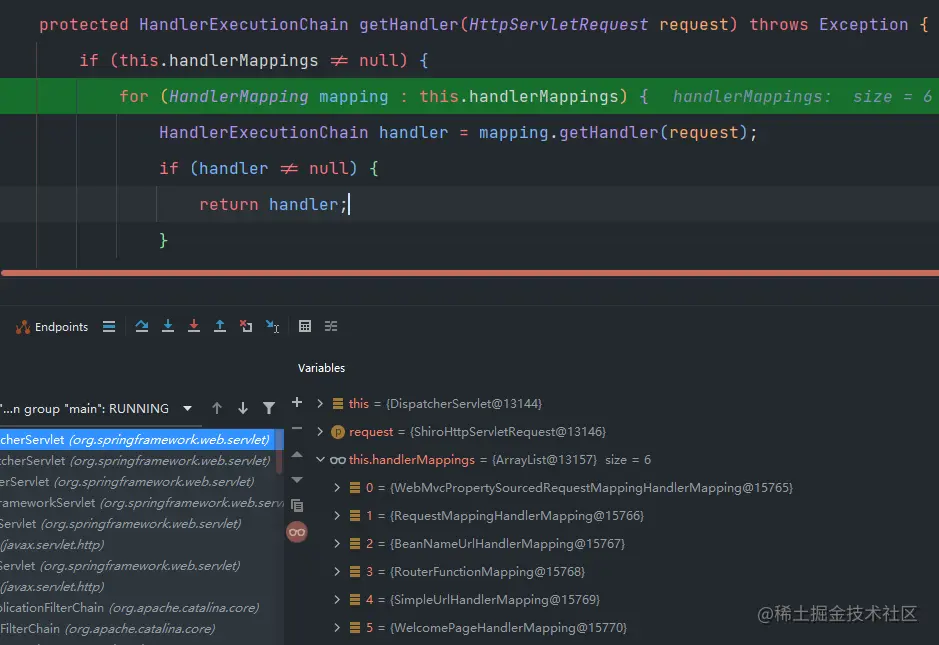Click the editor horizontal scrollbar
Image resolution: width=939 pixels, height=645 pixels.
[x=470, y=273]
